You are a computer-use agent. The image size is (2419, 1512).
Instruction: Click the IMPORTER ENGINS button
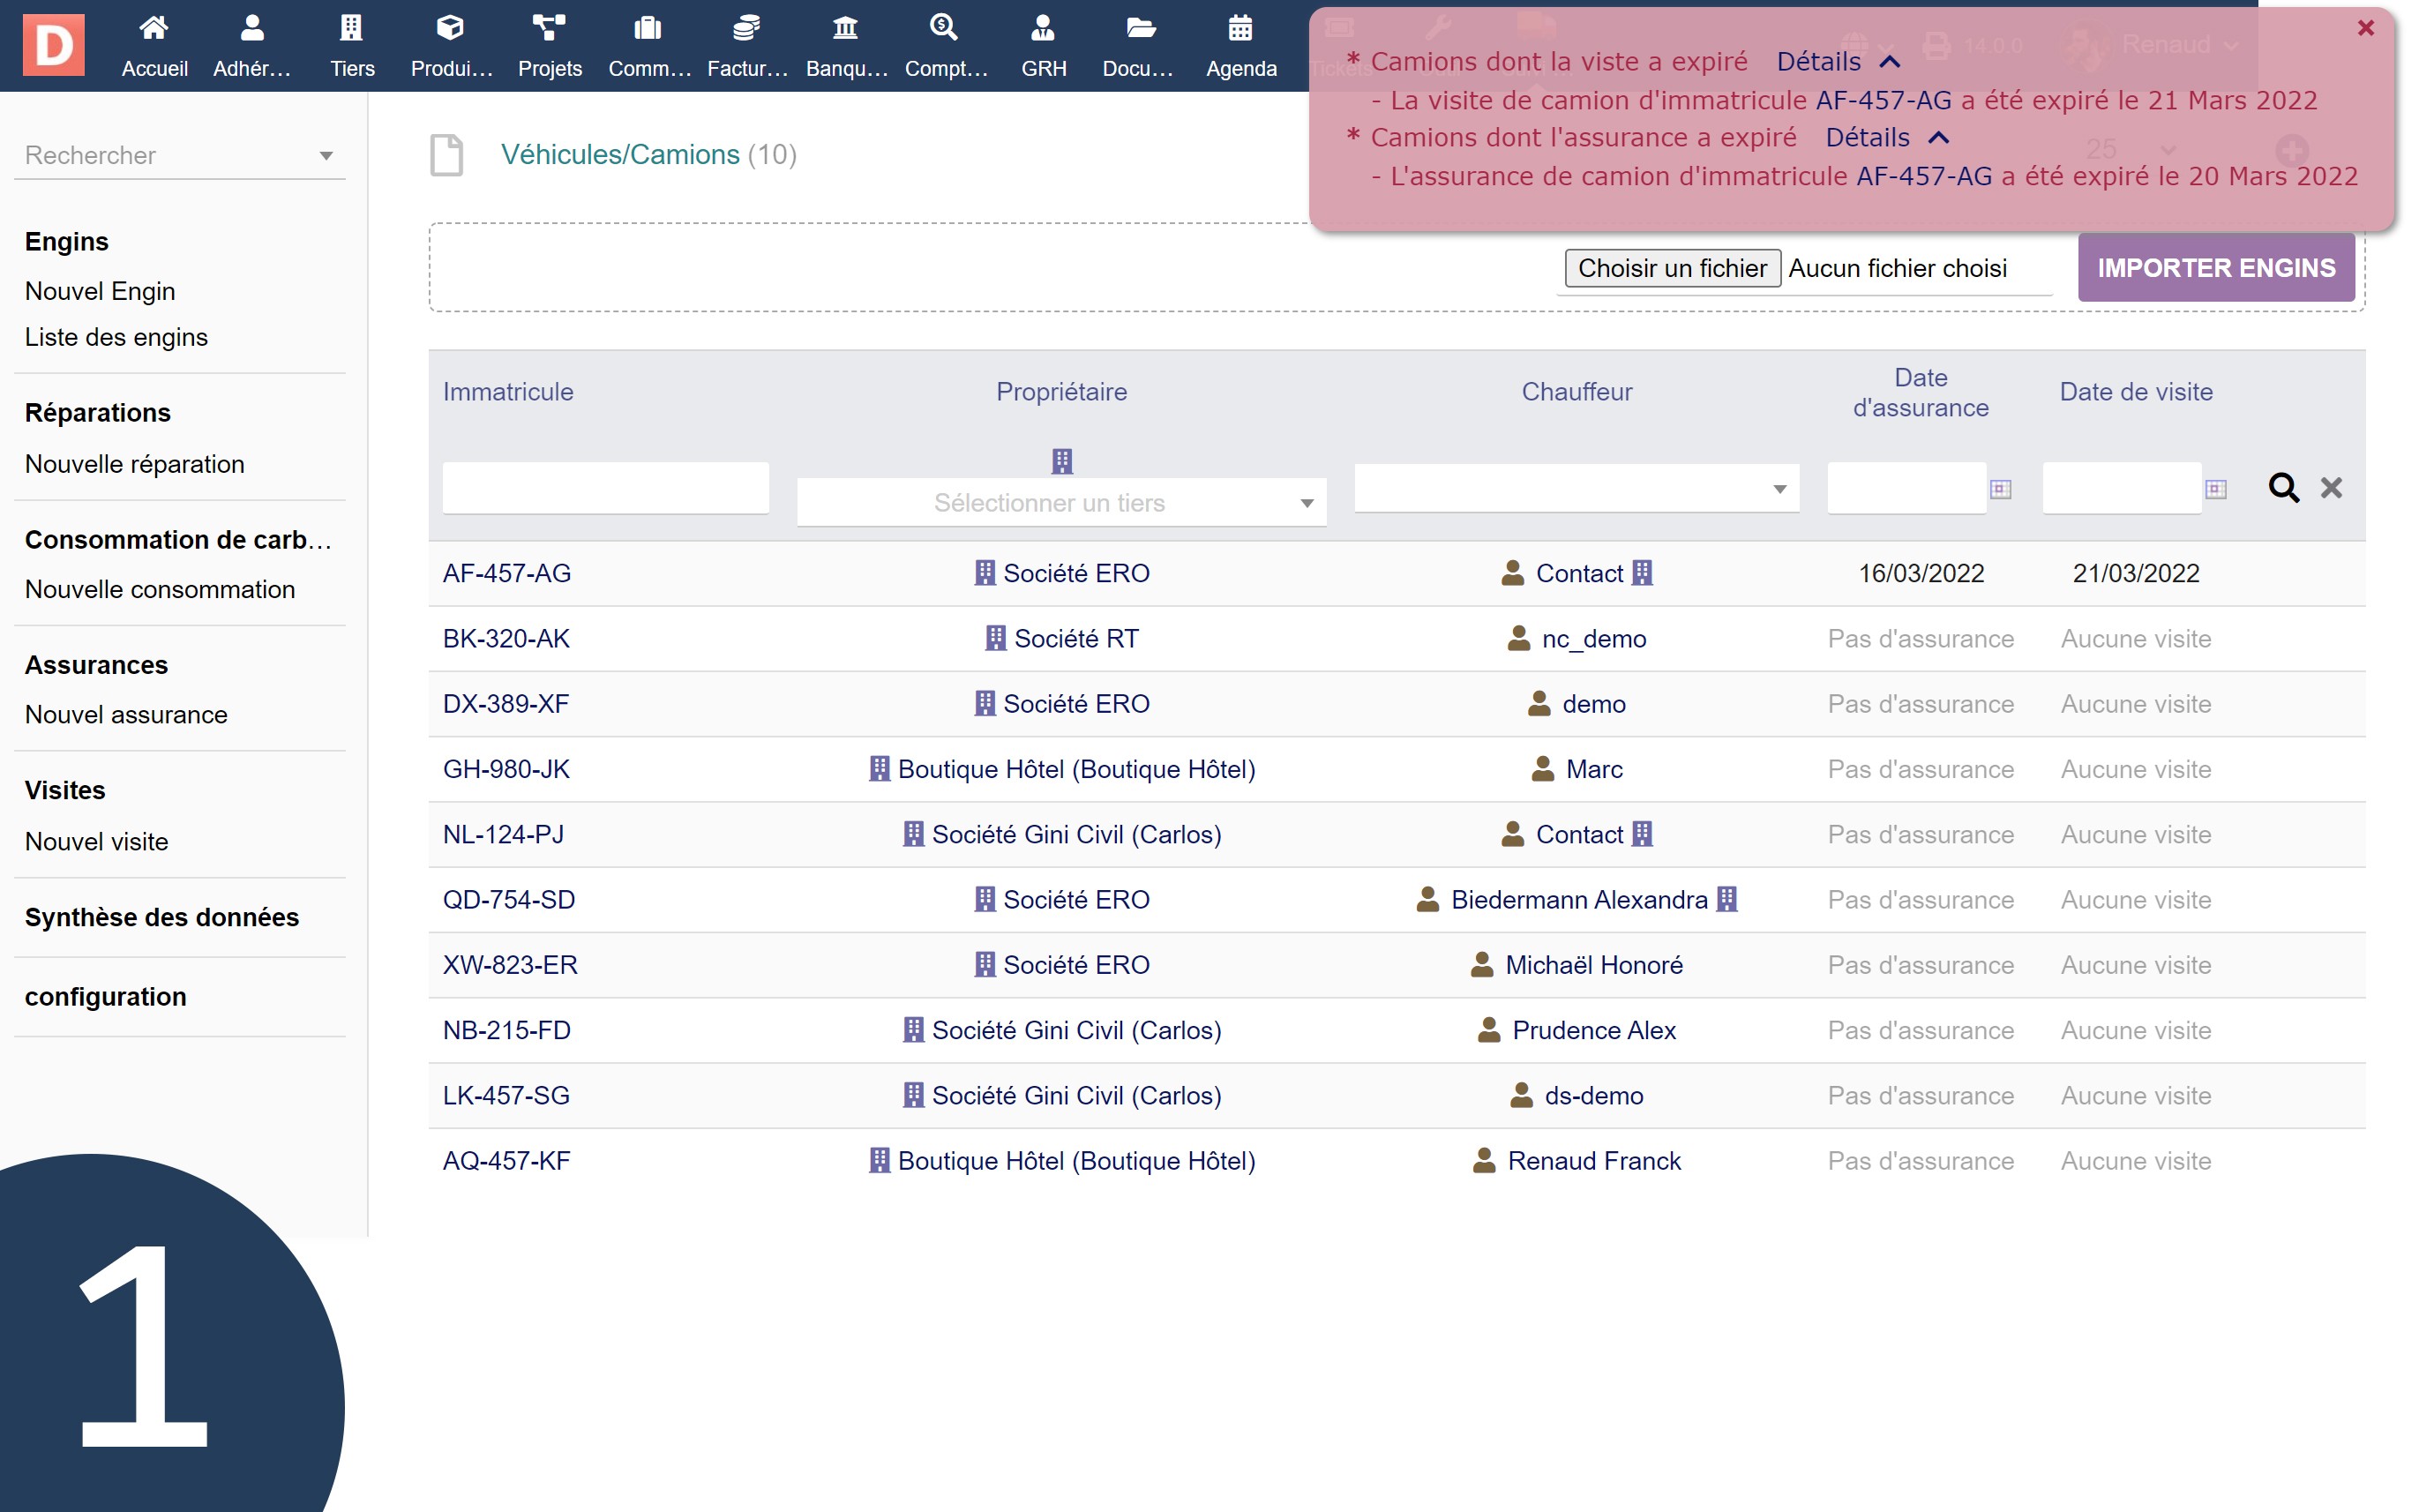(2215, 268)
